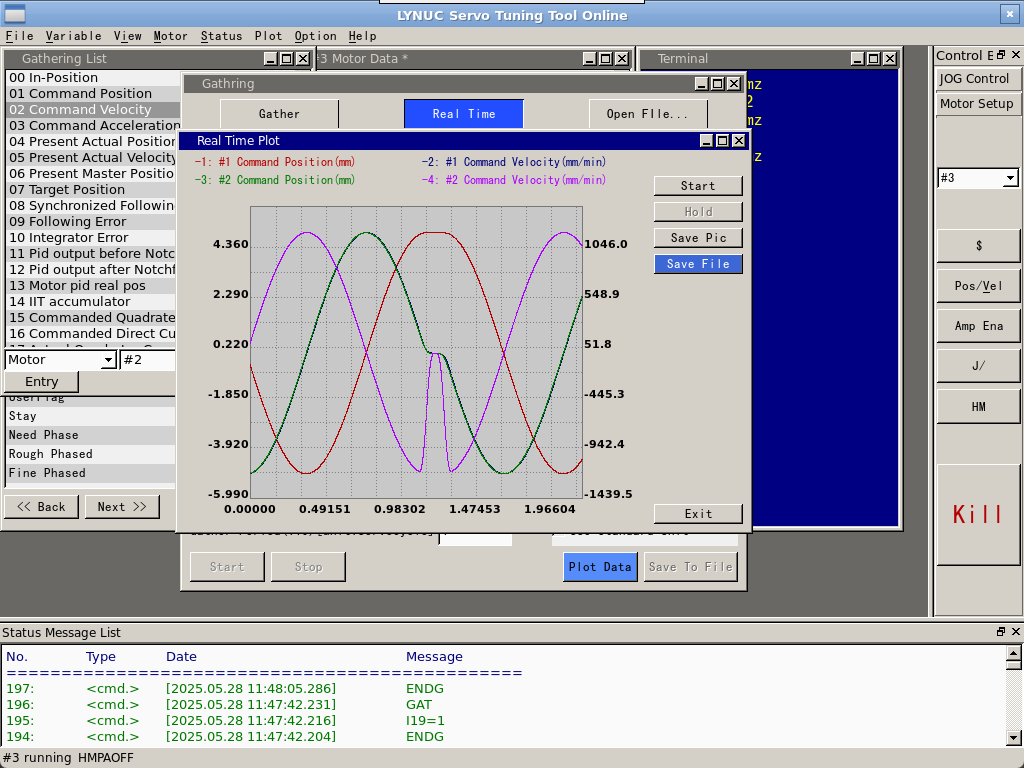Open the Help menu
1024x768 pixels.
pyautogui.click(x=362, y=36)
